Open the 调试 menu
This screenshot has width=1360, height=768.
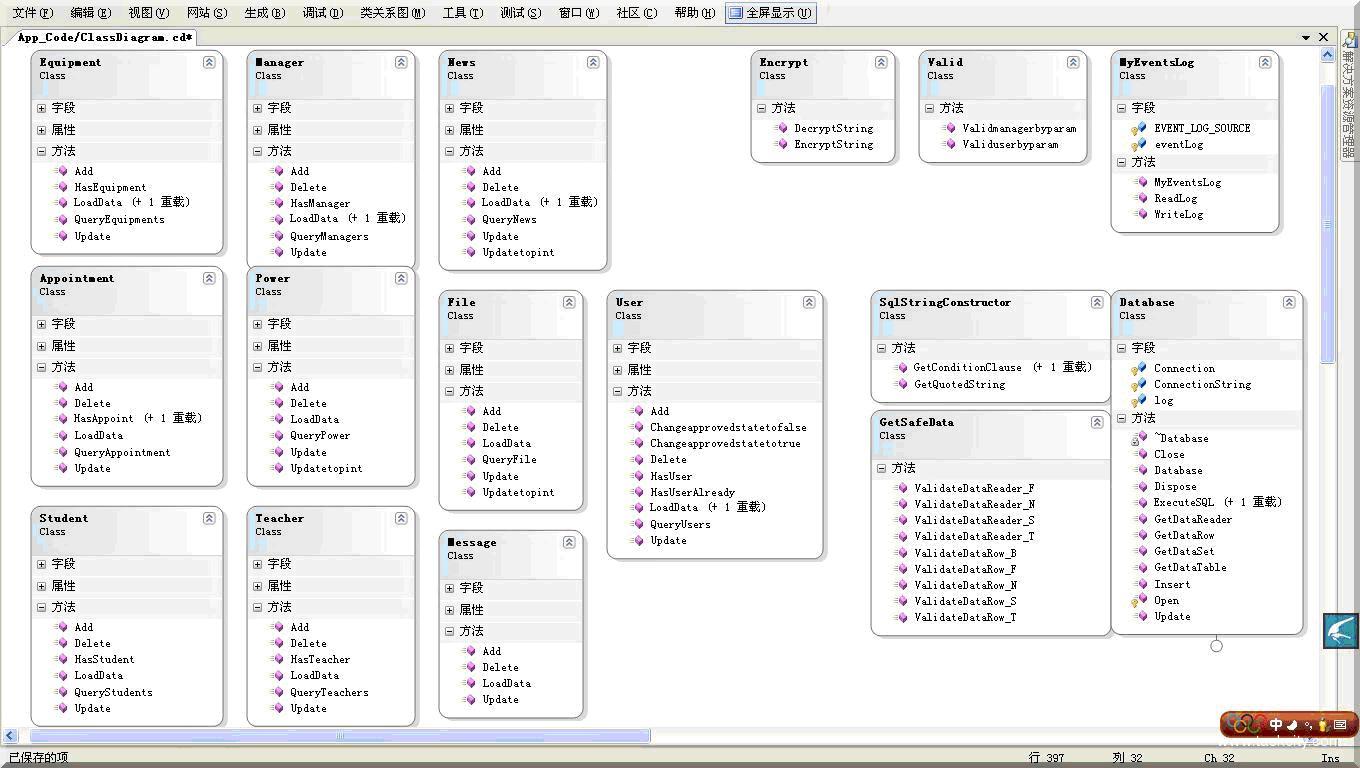click(x=322, y=13)
